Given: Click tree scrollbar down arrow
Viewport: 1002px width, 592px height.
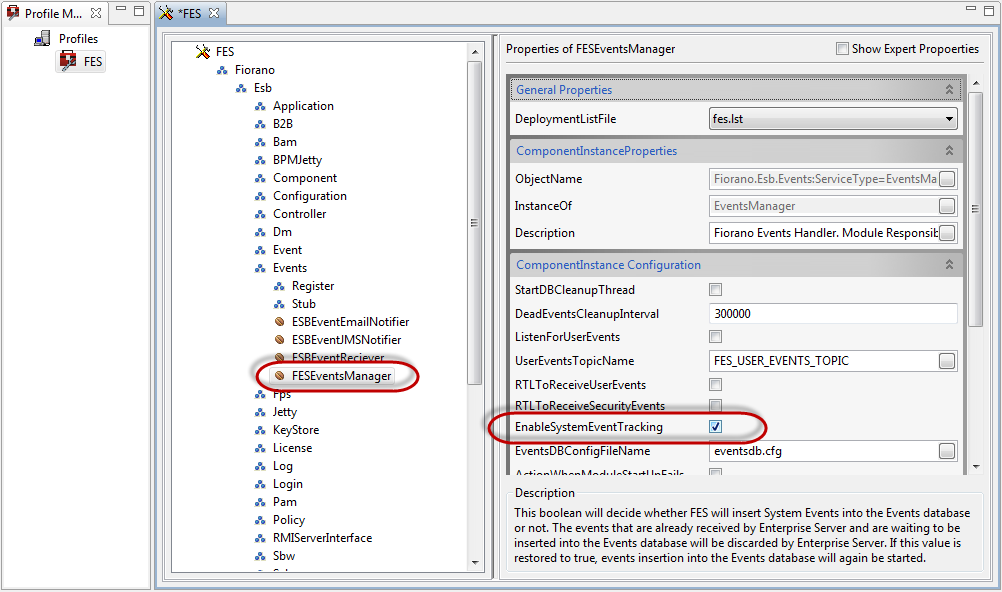Looking at the screenshot, I should point(475,563).
